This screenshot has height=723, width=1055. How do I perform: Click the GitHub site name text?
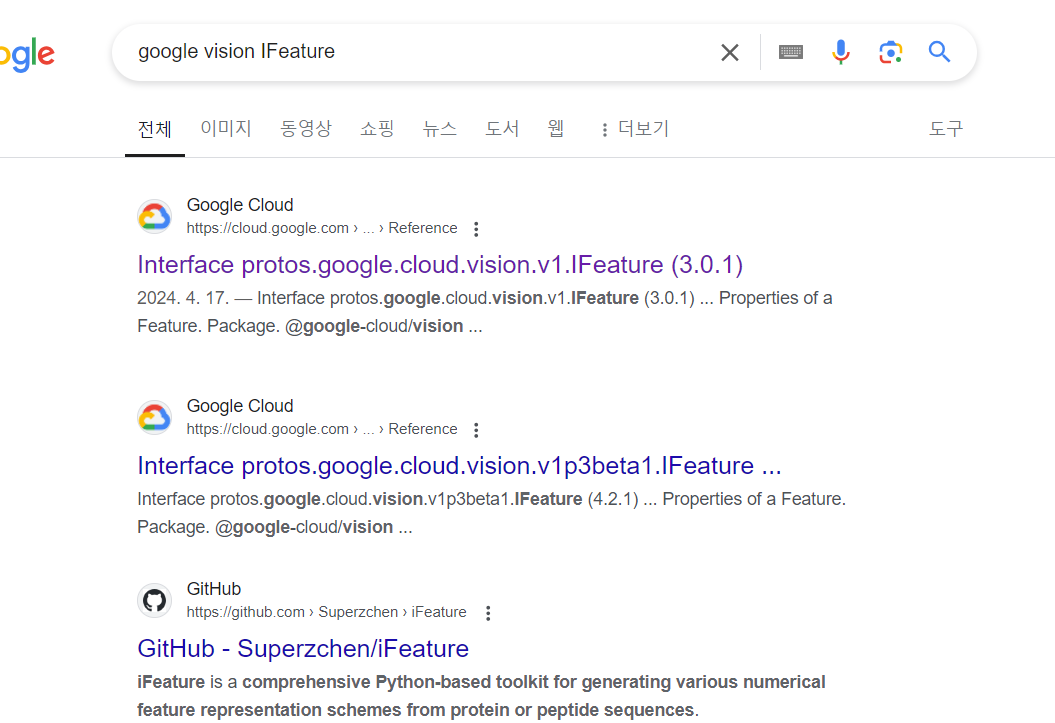pyautogui.click(x=213, y=589)
